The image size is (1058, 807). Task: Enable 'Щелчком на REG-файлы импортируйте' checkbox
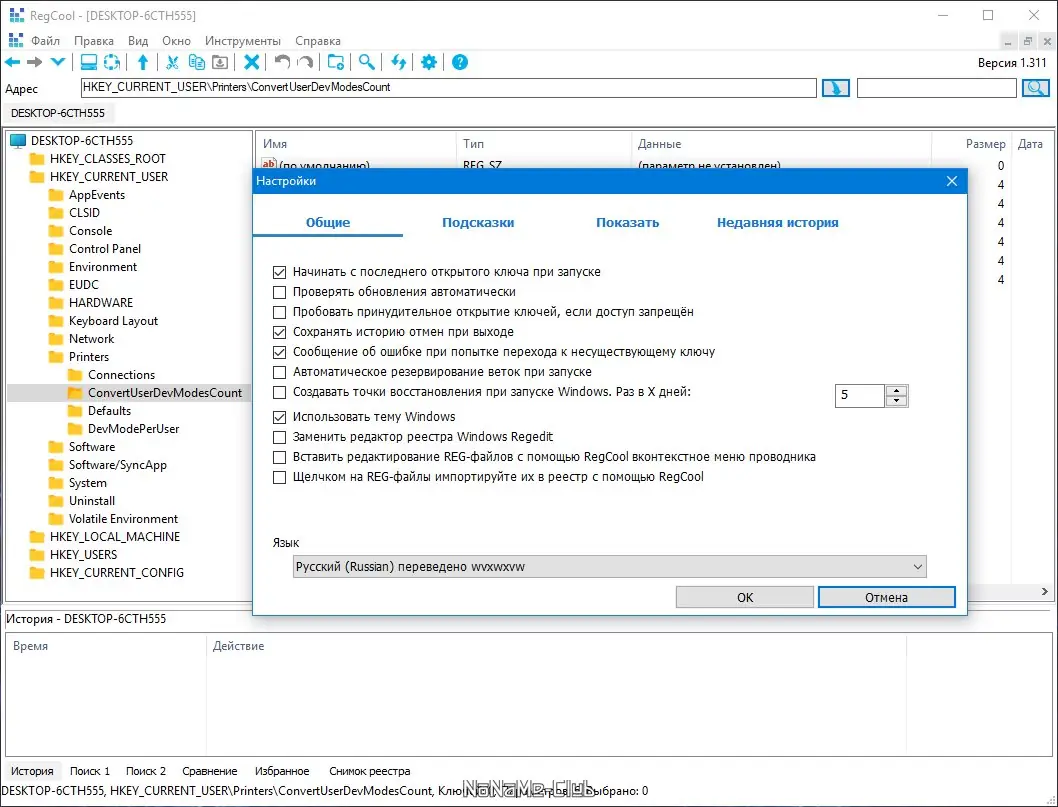tap(279, 478)
